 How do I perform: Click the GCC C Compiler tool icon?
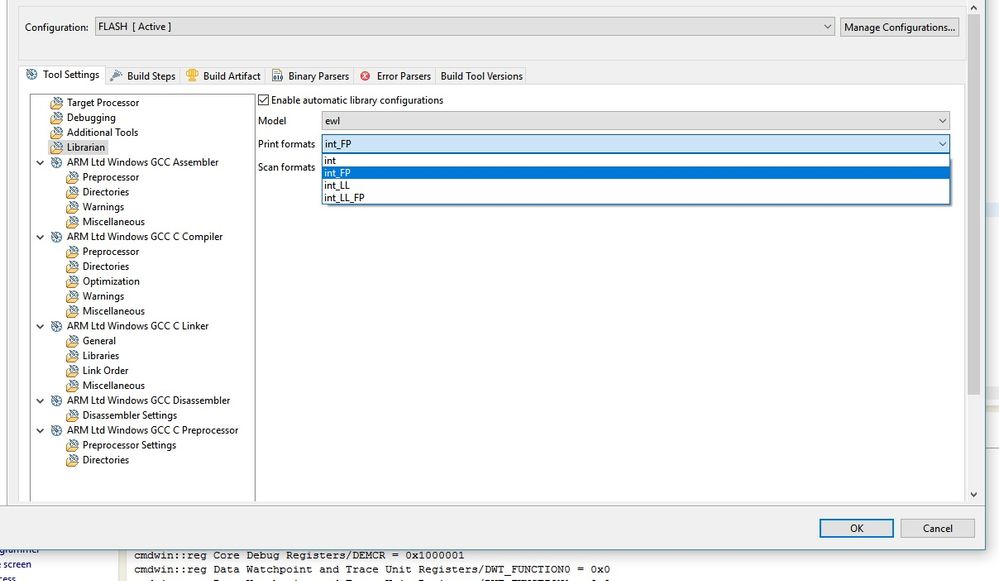click(57, 236)
